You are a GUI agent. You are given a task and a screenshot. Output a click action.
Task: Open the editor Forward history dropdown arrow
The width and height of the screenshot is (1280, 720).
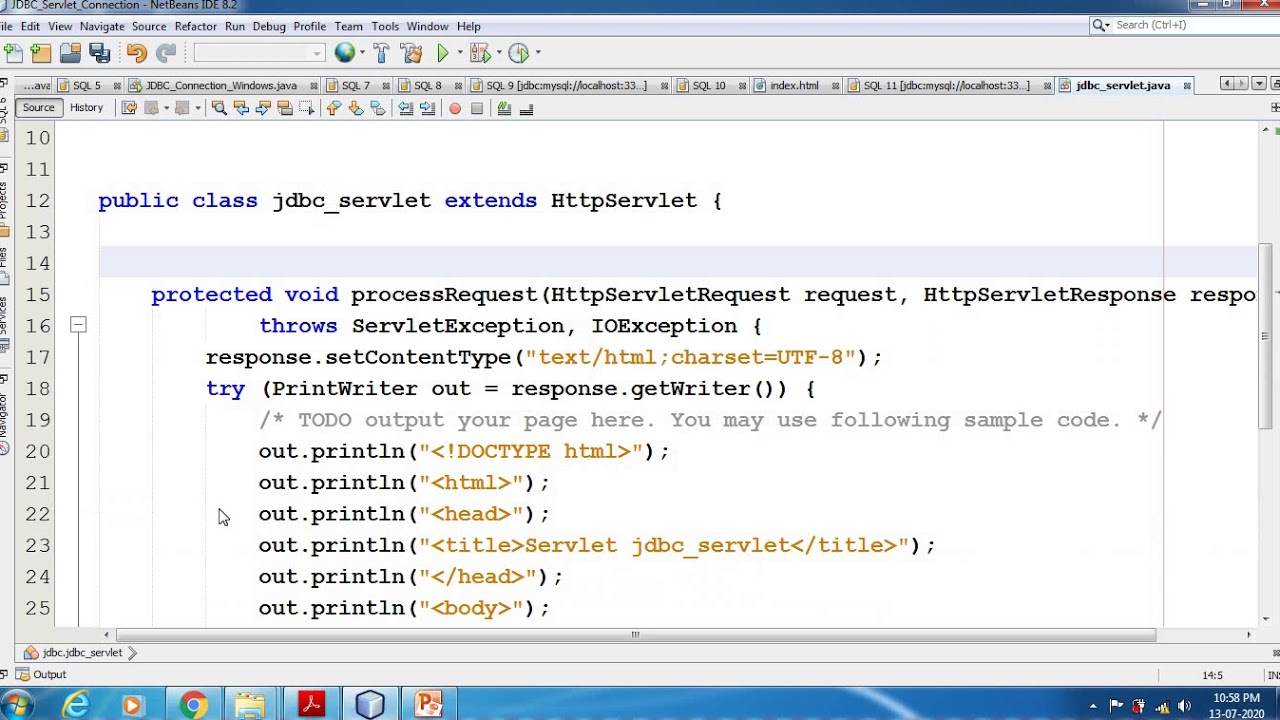[x=197, y=108]
